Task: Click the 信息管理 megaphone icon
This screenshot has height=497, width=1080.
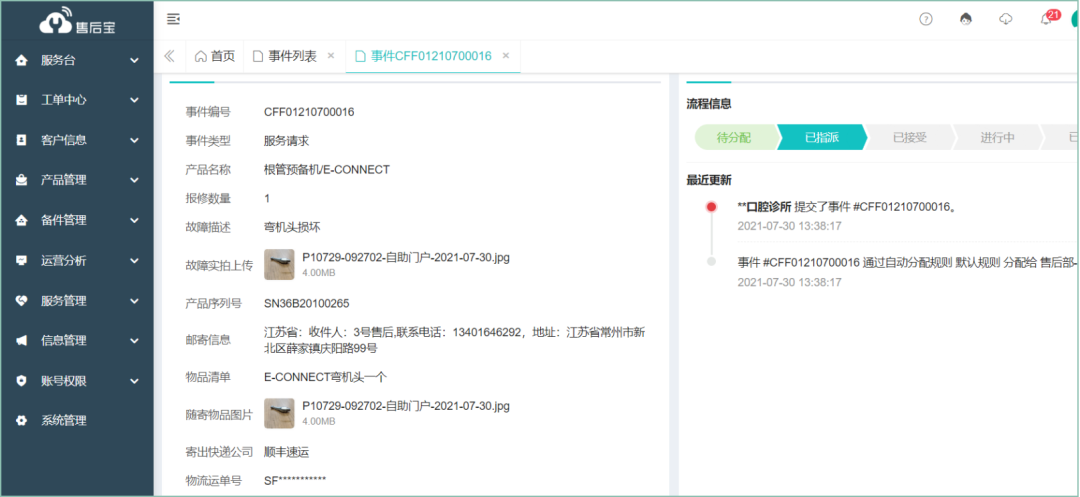Action: tap(21, 341)
